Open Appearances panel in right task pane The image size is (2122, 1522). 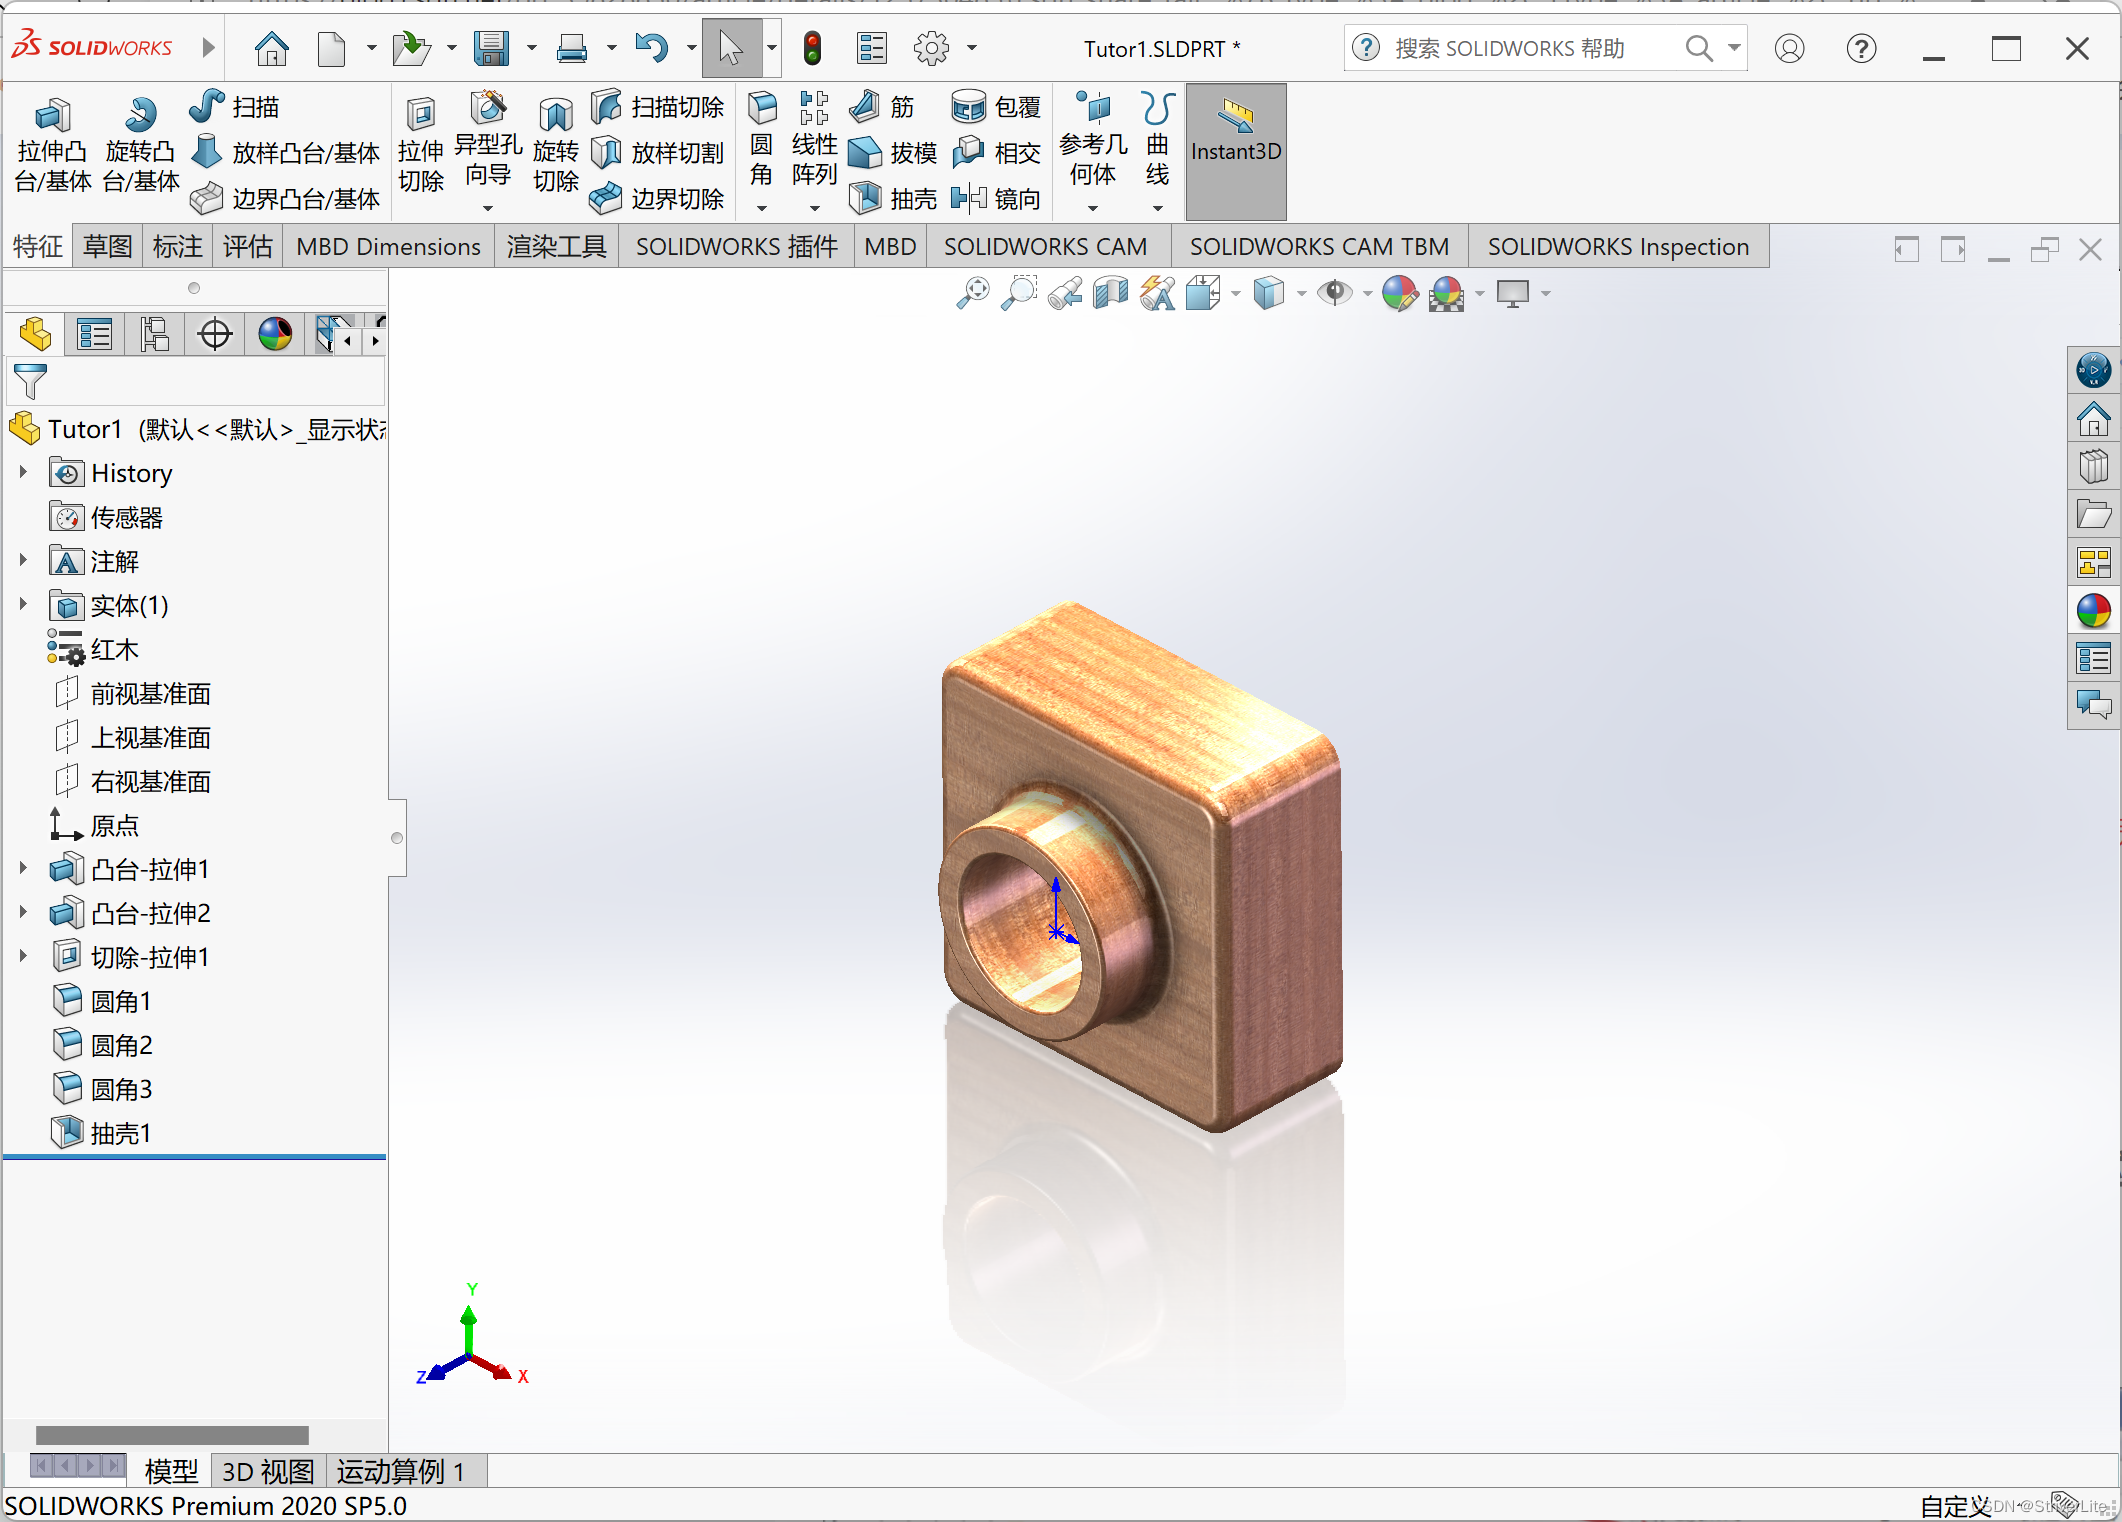[2093, 610]
